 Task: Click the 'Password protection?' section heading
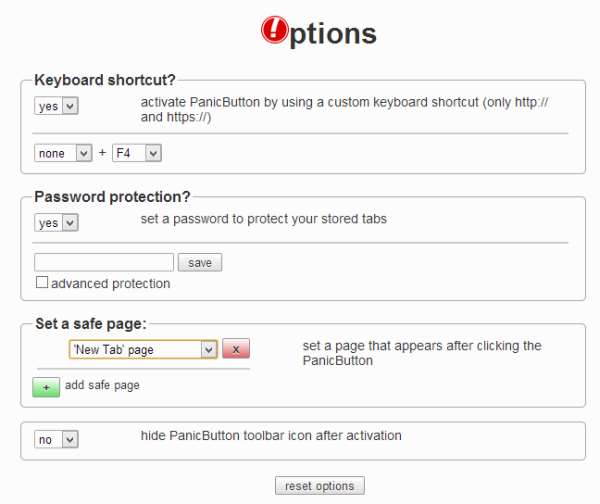(112, 196)
